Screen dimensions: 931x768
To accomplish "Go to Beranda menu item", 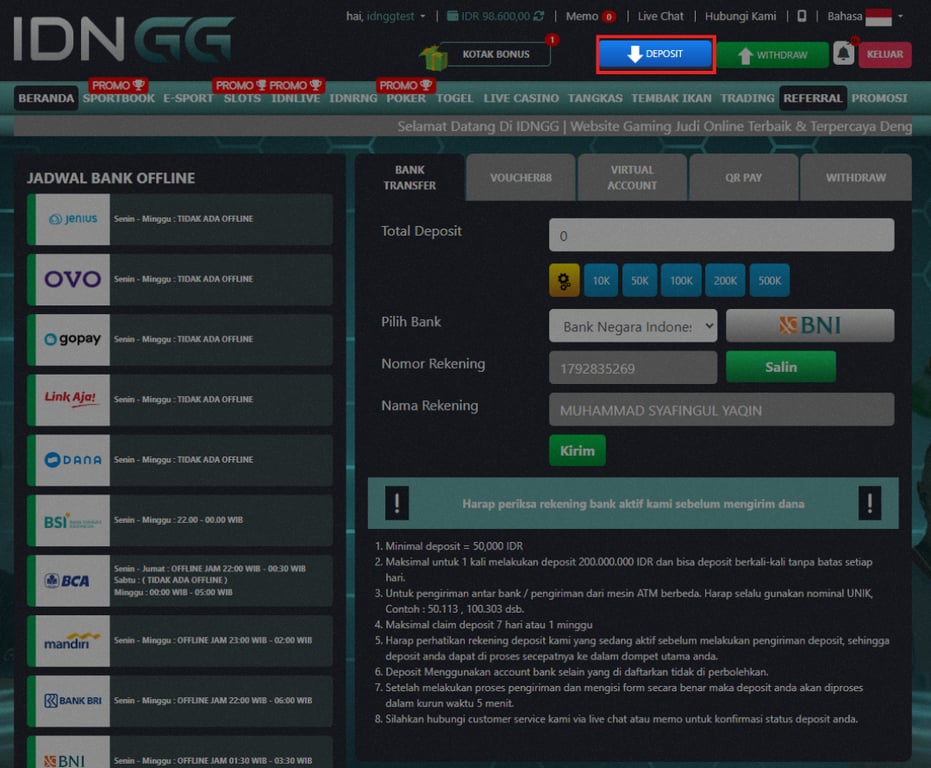I will pyautogui.click(x=46, y=99).
